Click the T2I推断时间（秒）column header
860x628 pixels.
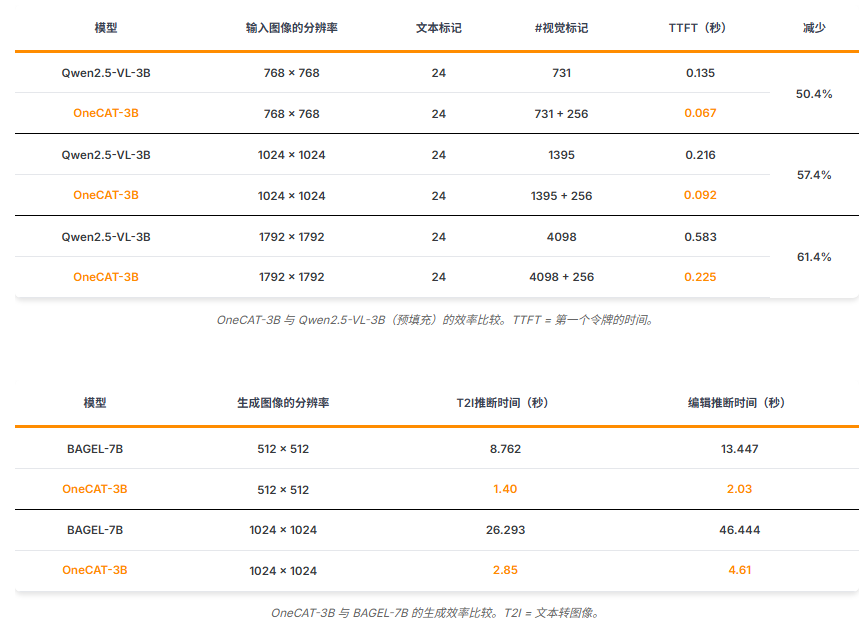(x=502, y=403)
